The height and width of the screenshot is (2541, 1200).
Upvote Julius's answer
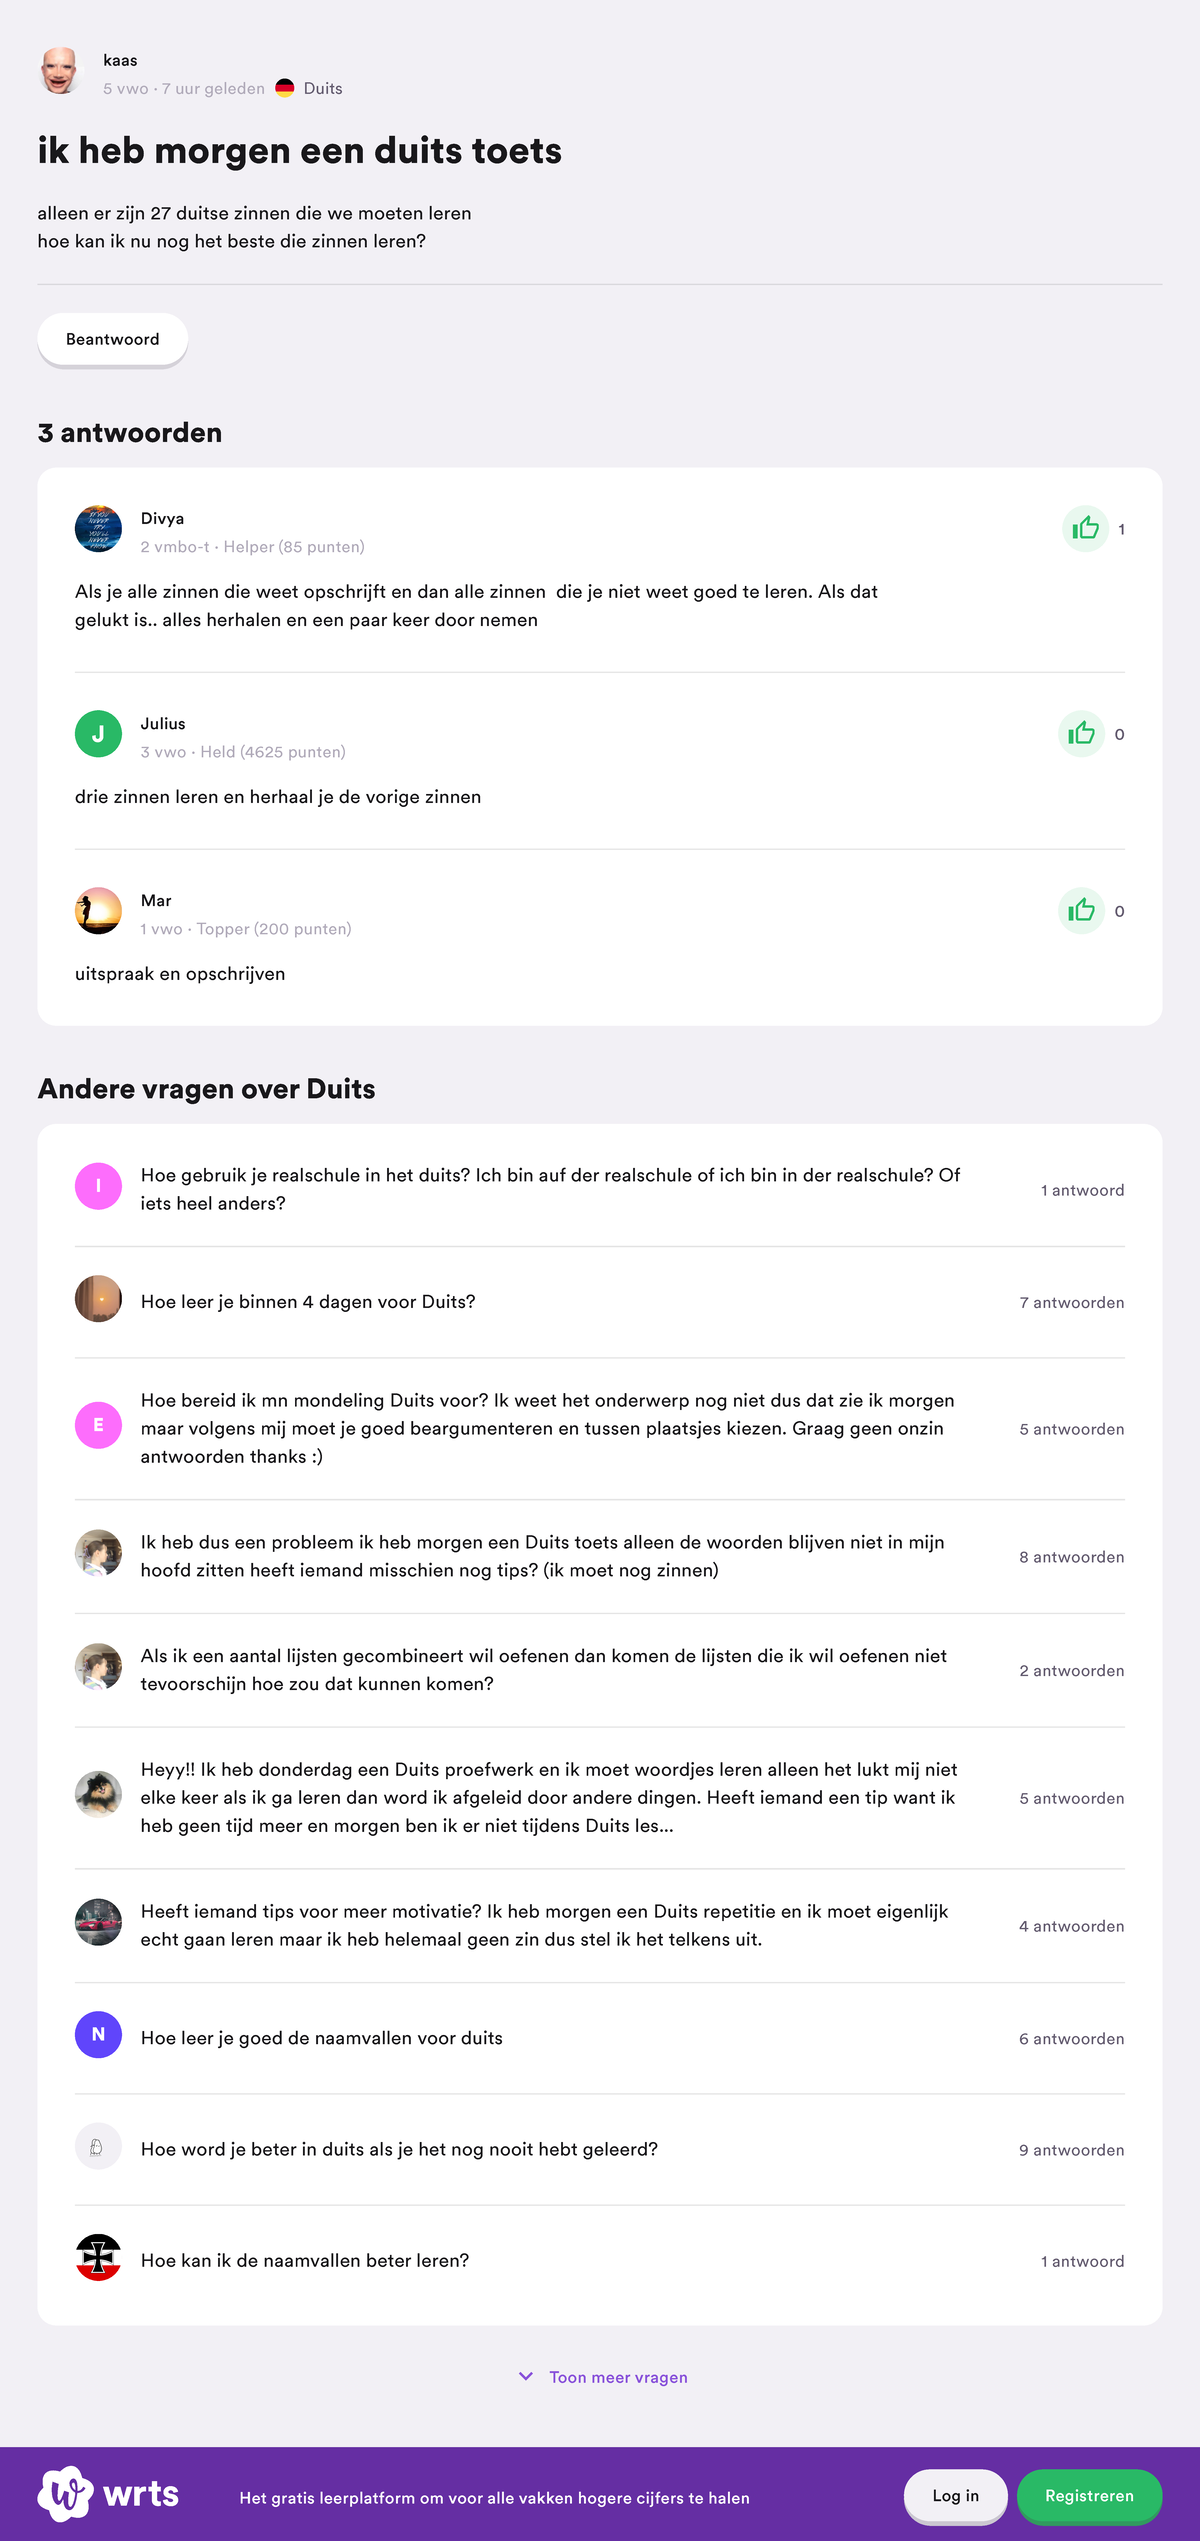point(1081,734)
